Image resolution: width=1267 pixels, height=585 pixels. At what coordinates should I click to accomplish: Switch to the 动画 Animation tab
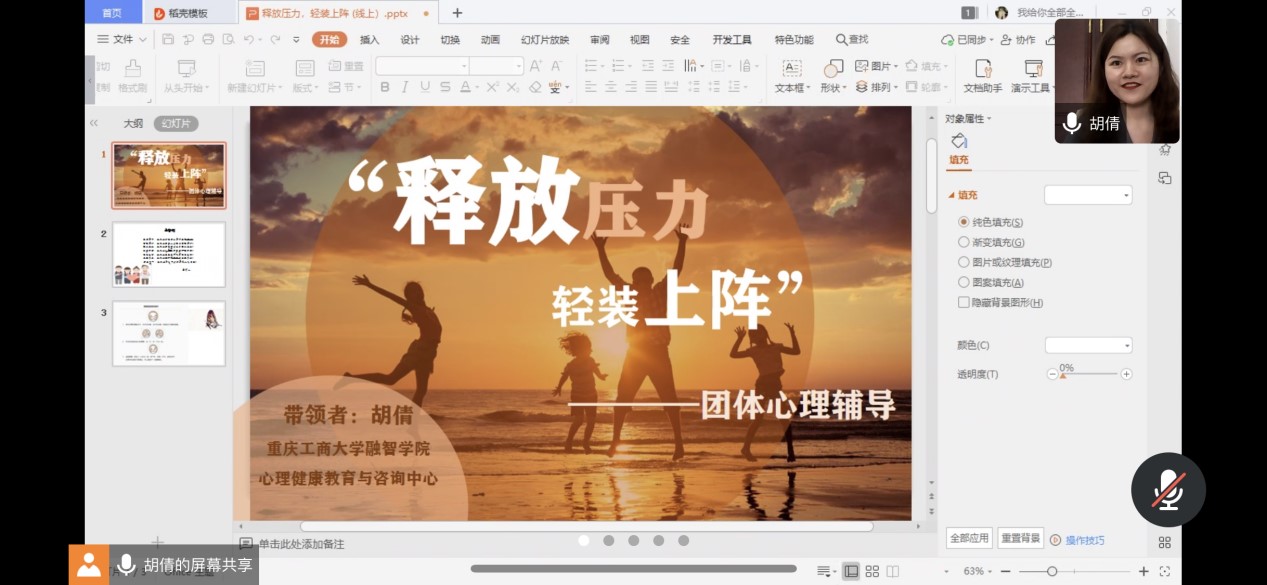[490, 40]
